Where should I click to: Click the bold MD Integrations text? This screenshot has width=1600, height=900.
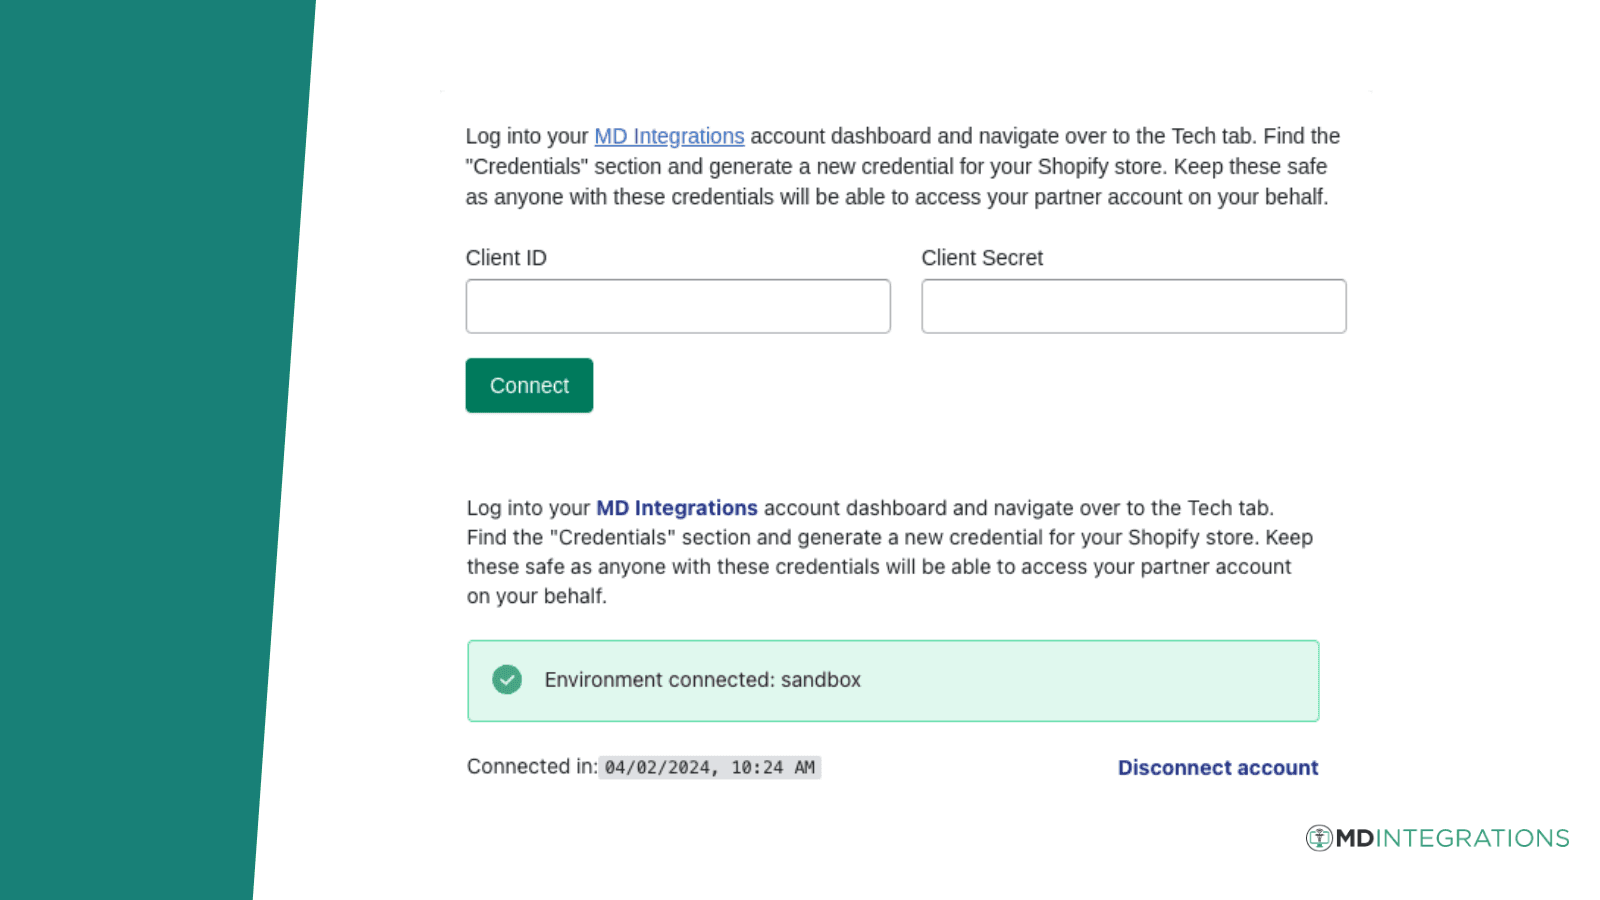676,508
